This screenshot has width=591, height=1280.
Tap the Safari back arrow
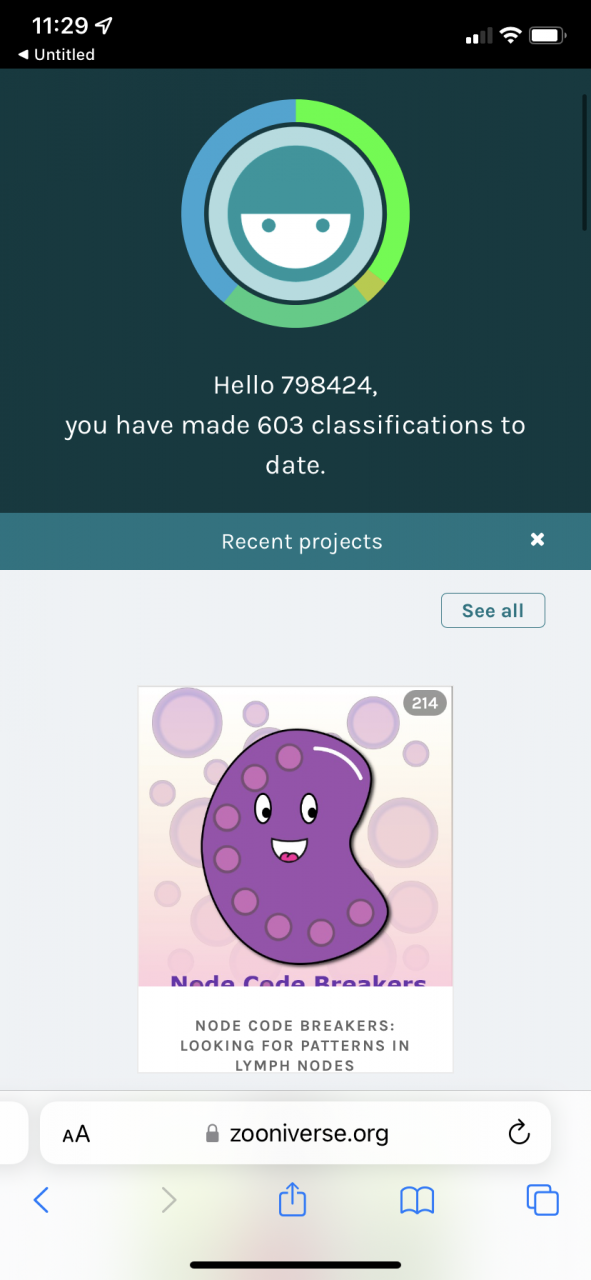(x=41, y=1200)
